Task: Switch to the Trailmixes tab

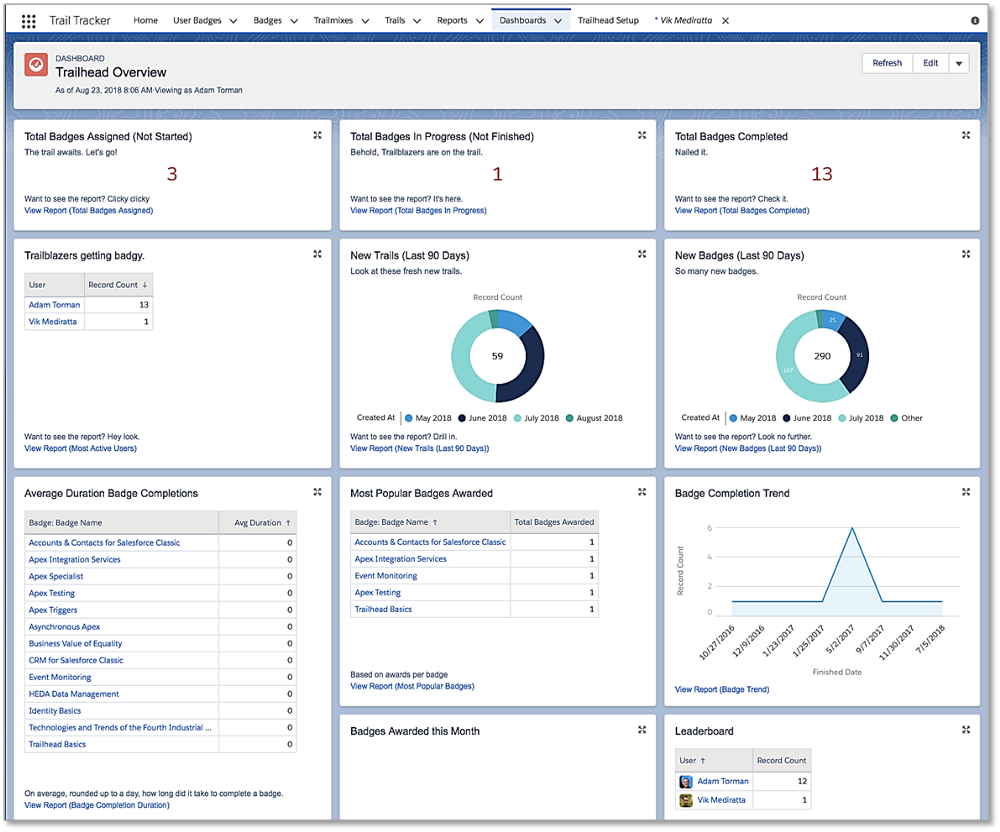Action: click(333, 20)
